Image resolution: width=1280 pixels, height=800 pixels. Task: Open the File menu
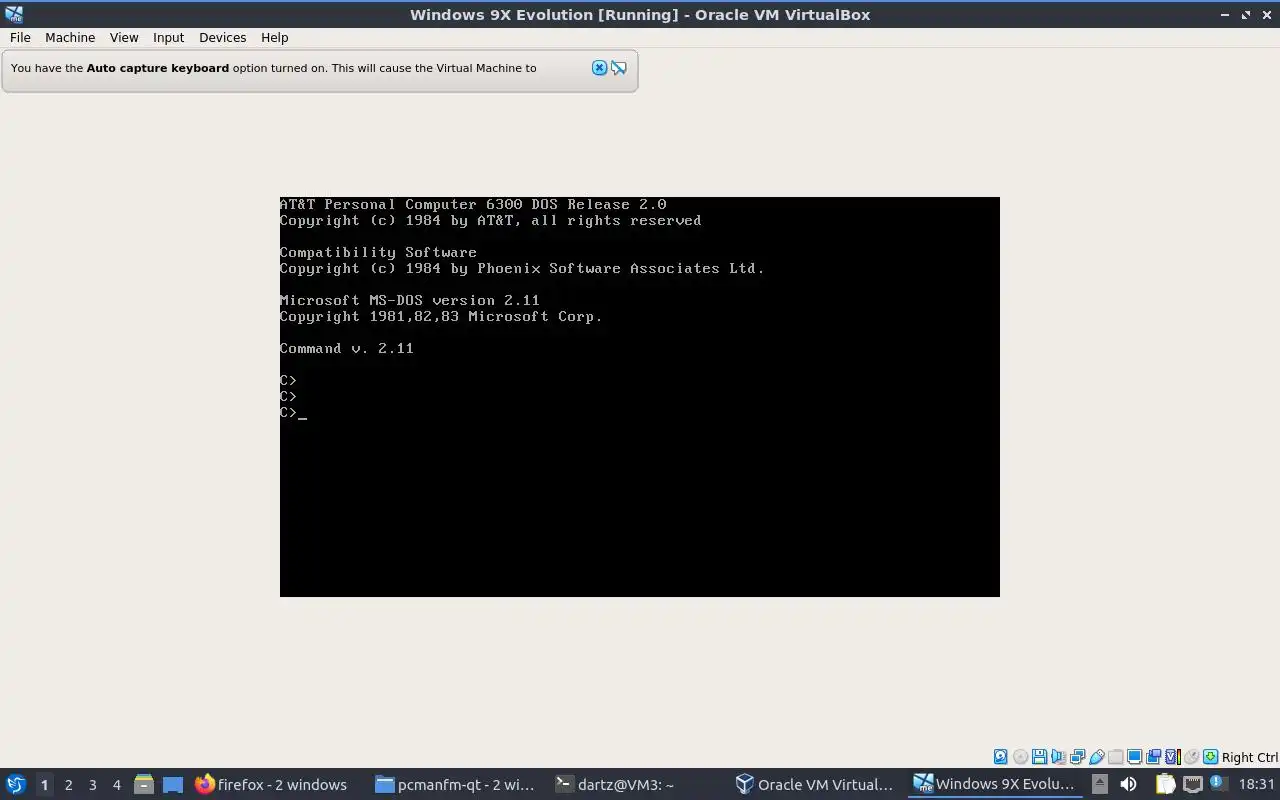[x=20, y=37]
